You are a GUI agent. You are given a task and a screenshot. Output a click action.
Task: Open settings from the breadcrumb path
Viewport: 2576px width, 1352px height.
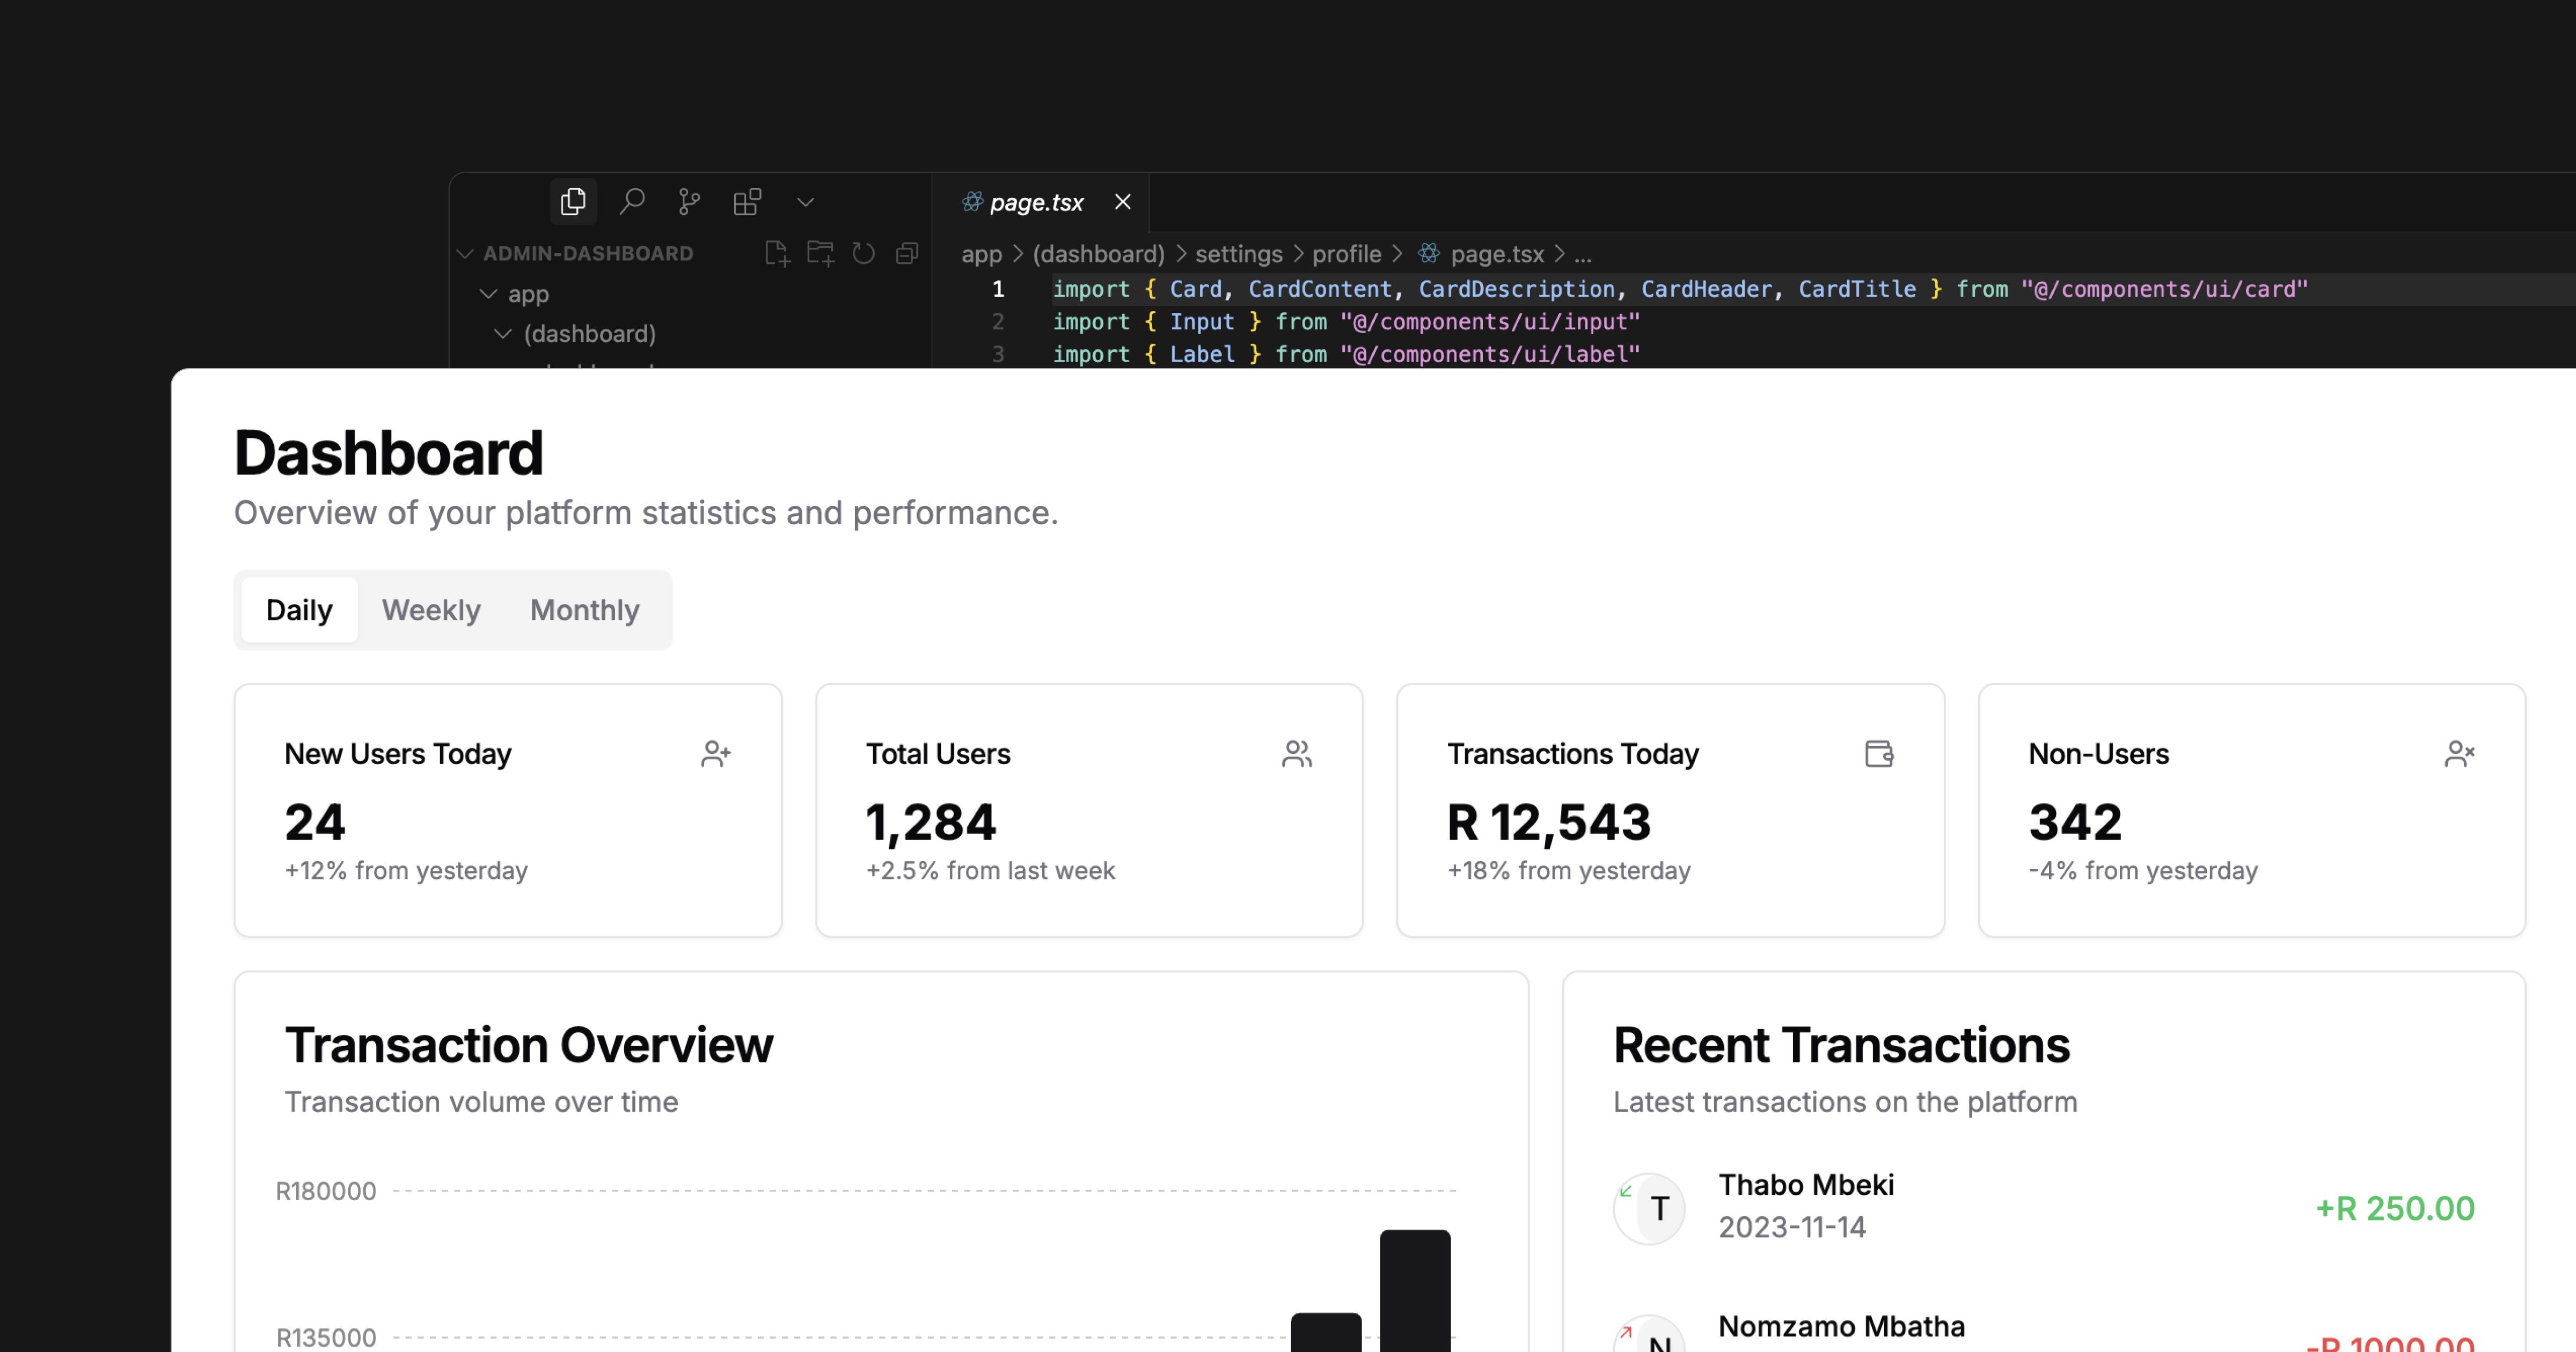click(1238, 254)
